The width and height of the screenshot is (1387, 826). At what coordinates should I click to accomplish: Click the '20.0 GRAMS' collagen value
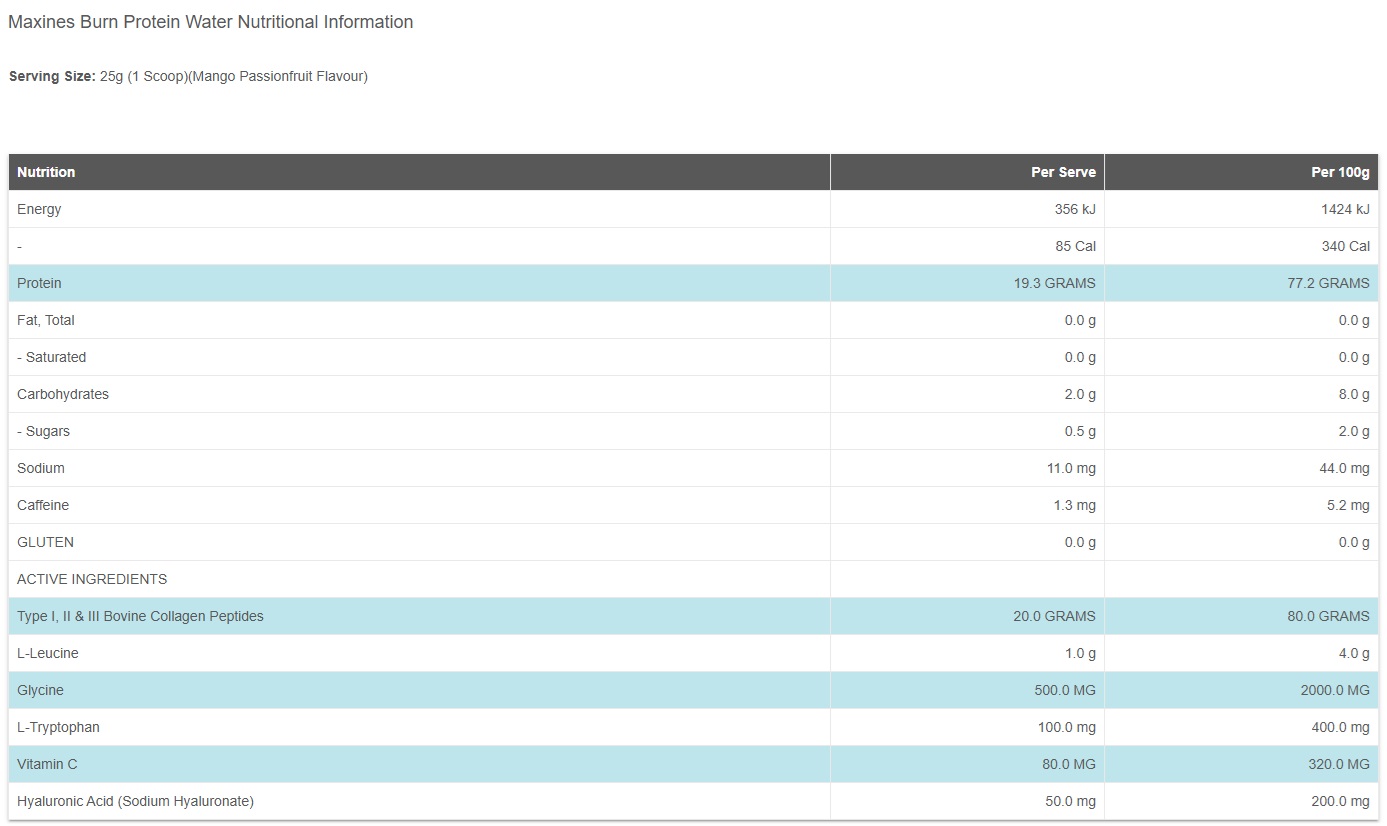tap(1054, 616)
